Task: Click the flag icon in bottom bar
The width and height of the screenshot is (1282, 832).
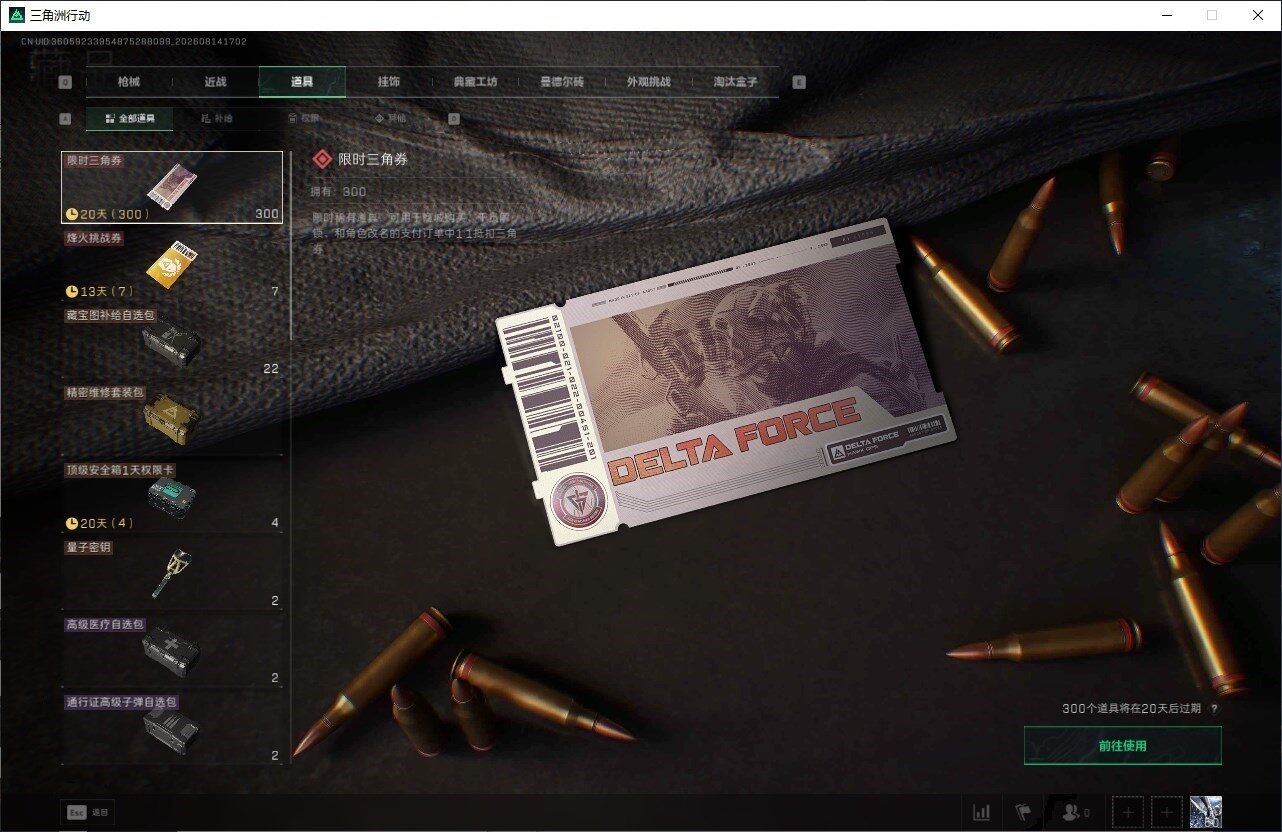Action: (x=1024, y=813)
